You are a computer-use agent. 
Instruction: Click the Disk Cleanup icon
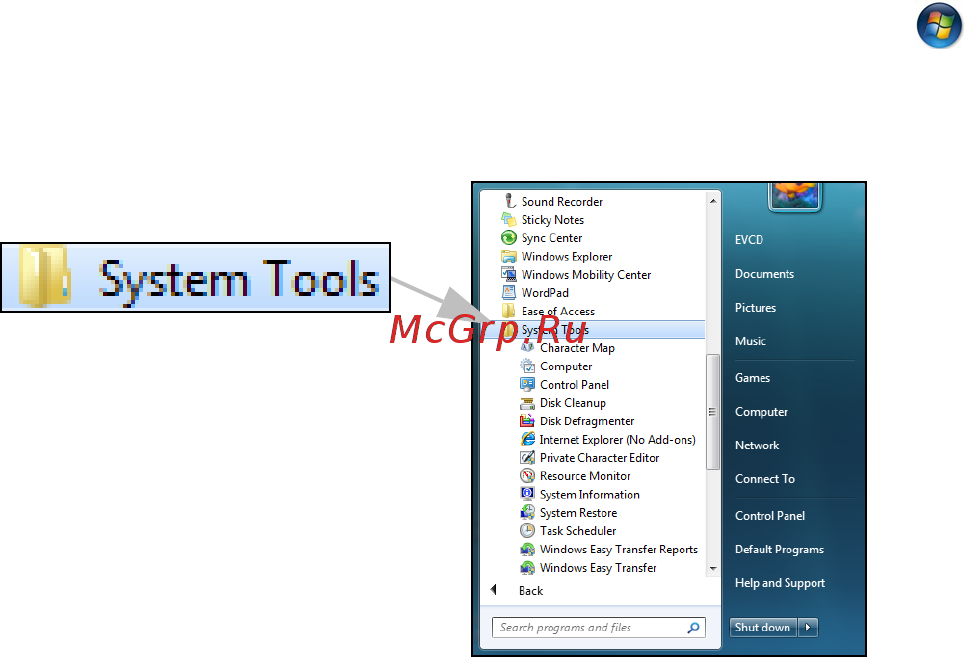pos(527,403)
